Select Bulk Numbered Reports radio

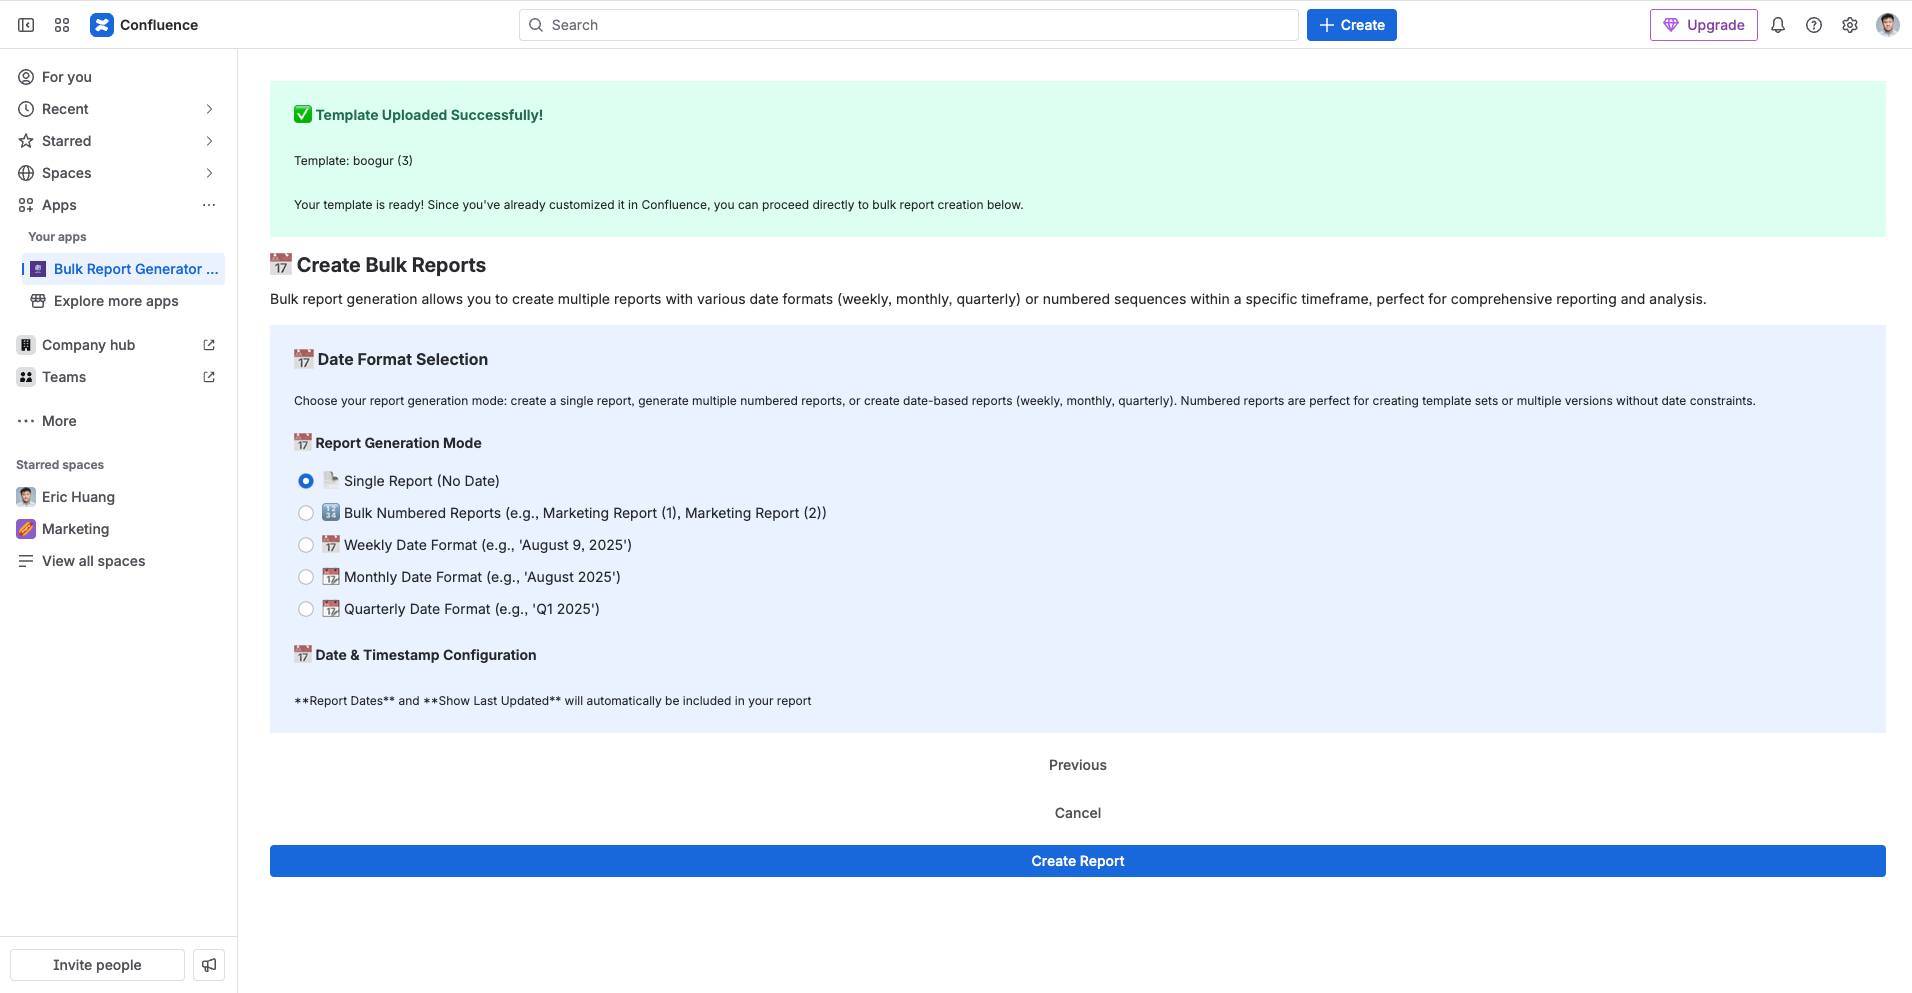pyautogui.click(x=306, y=513)
